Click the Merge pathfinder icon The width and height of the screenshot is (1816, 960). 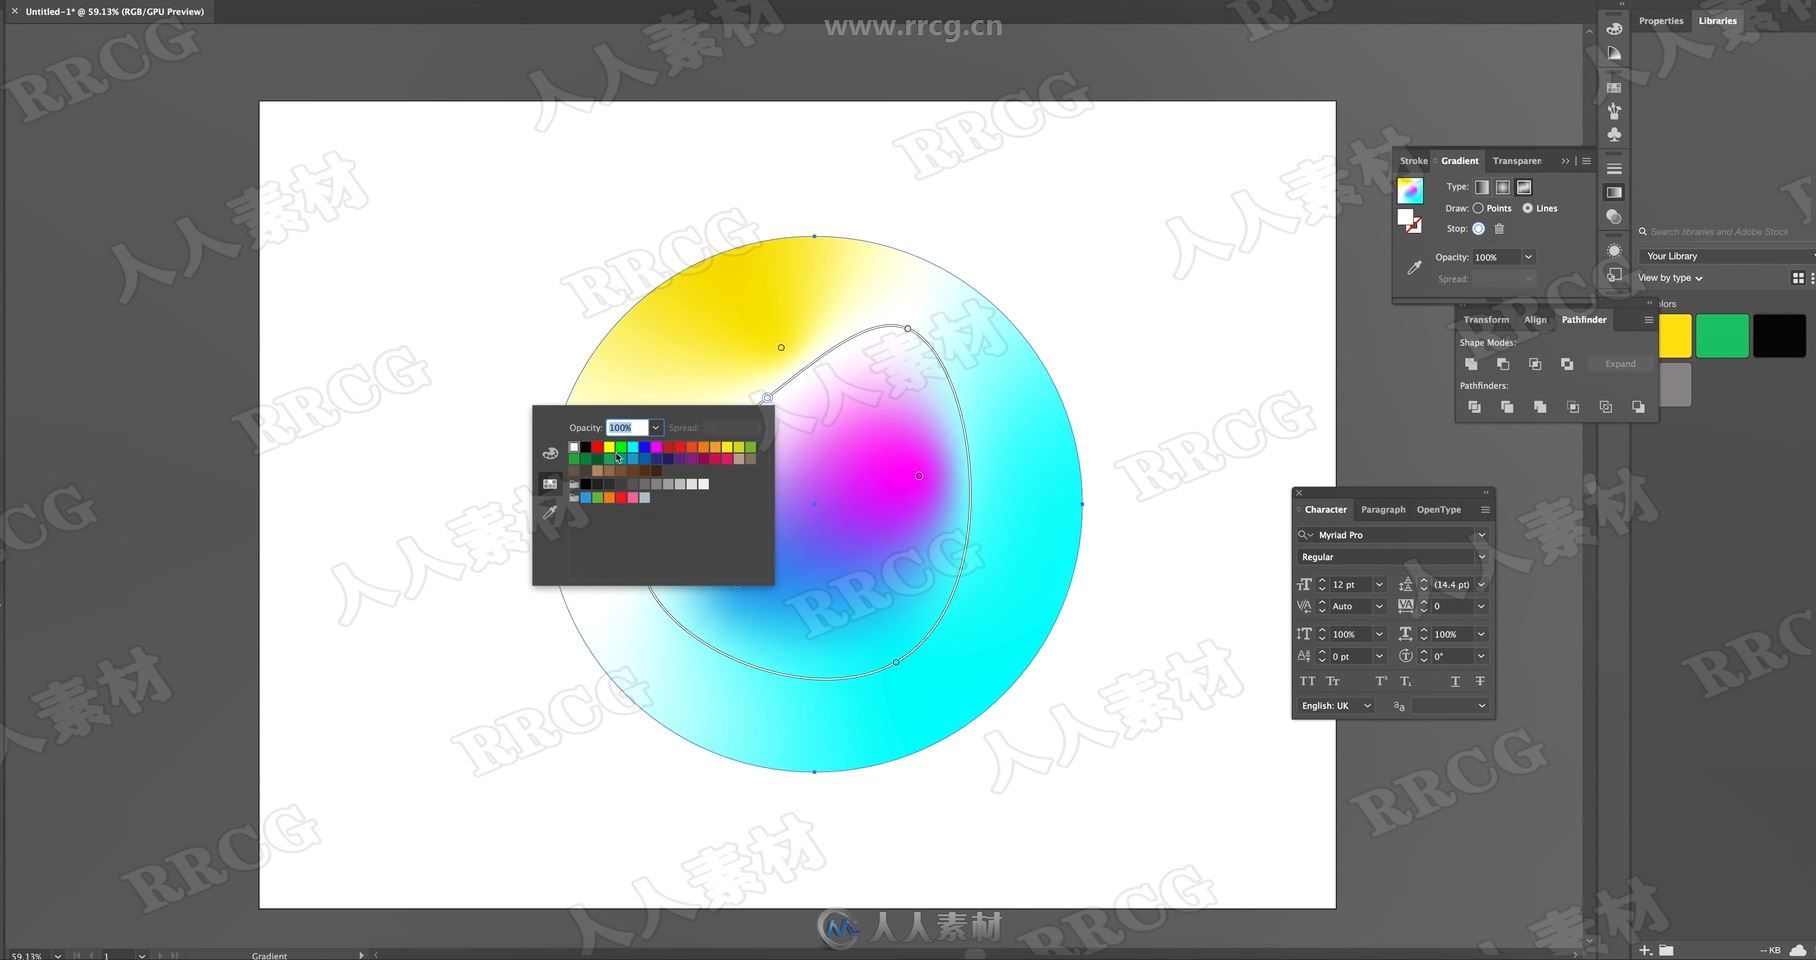tap(1540, 407)
